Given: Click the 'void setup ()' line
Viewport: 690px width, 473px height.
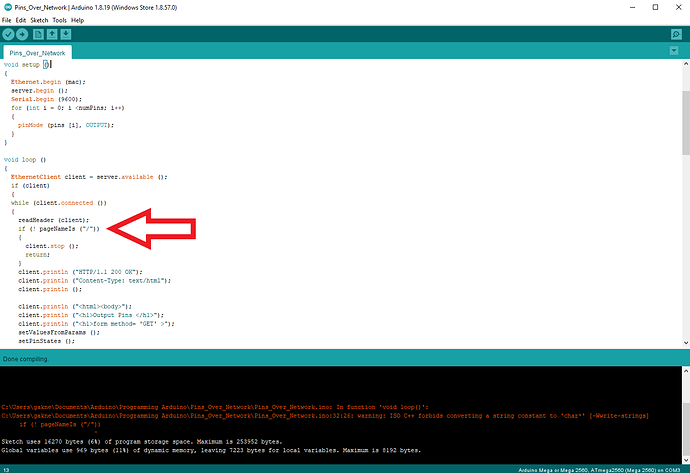Looking at the screenshot, I should click(x=27, y=65).
